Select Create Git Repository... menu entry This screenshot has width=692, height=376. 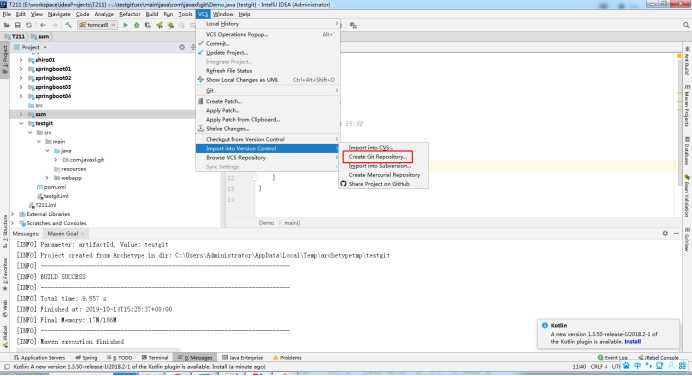pos(377,157)
